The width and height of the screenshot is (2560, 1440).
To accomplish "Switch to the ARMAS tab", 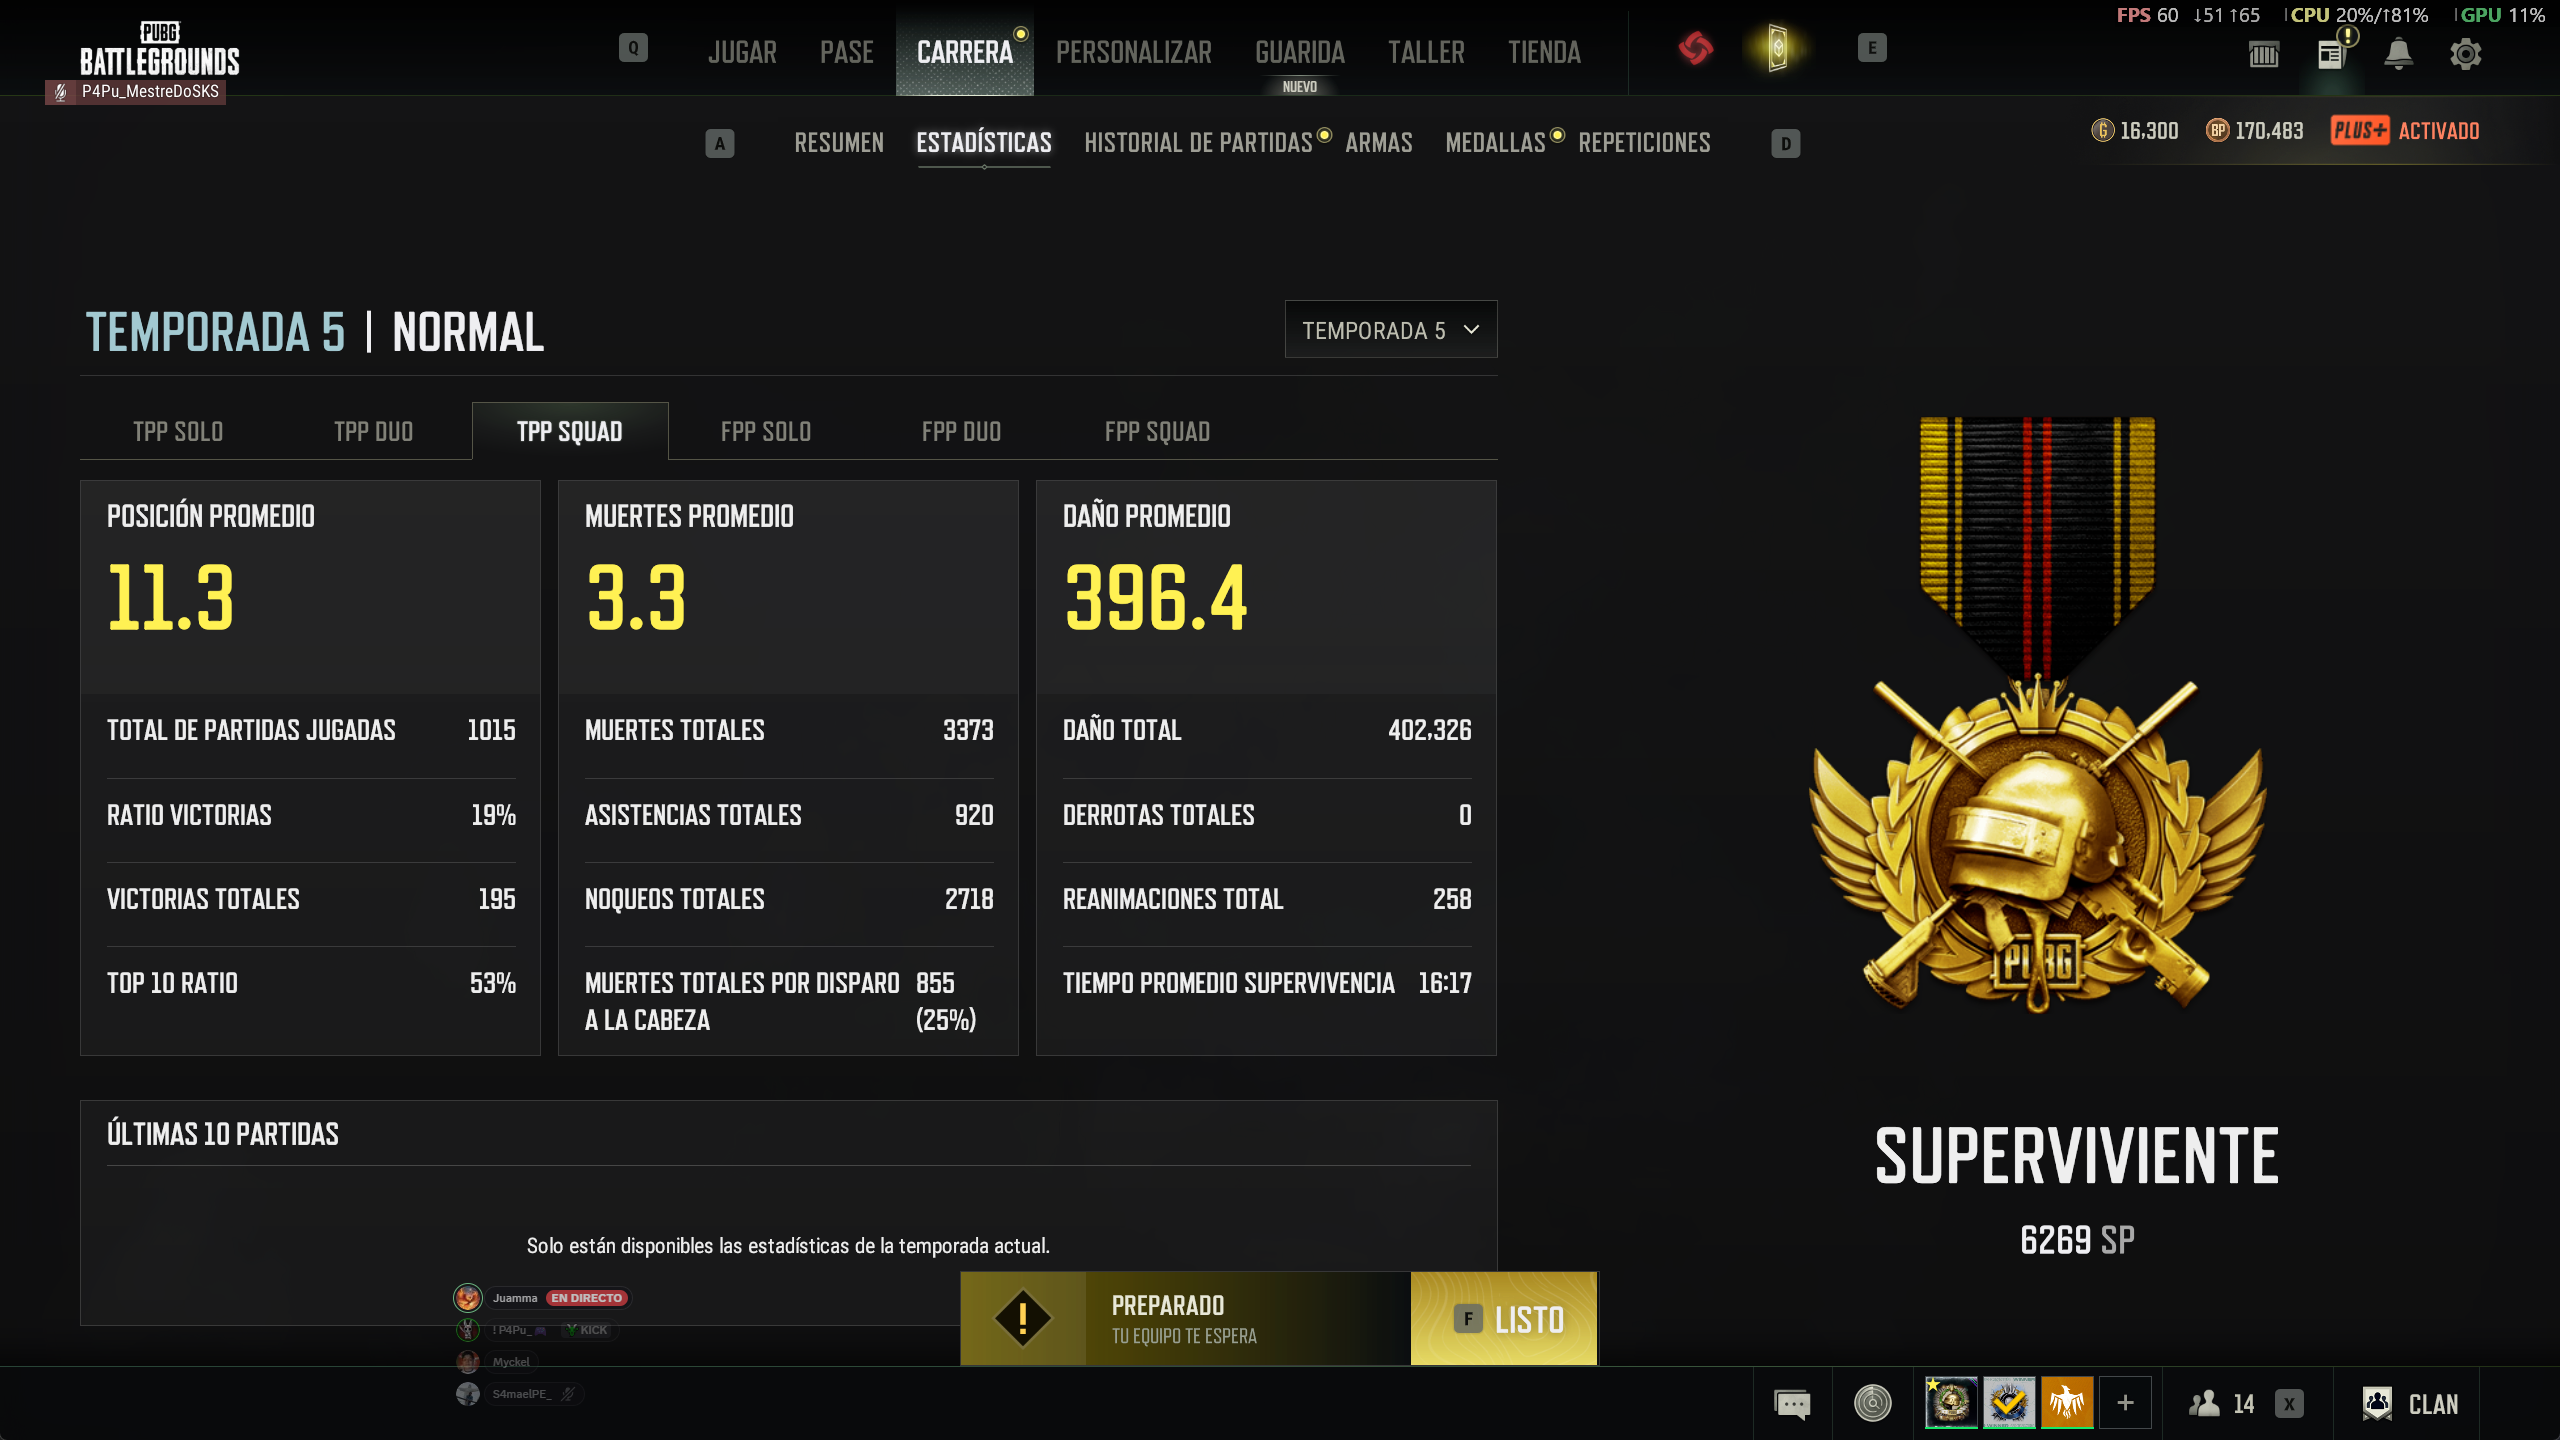I will pos(1379,143).
